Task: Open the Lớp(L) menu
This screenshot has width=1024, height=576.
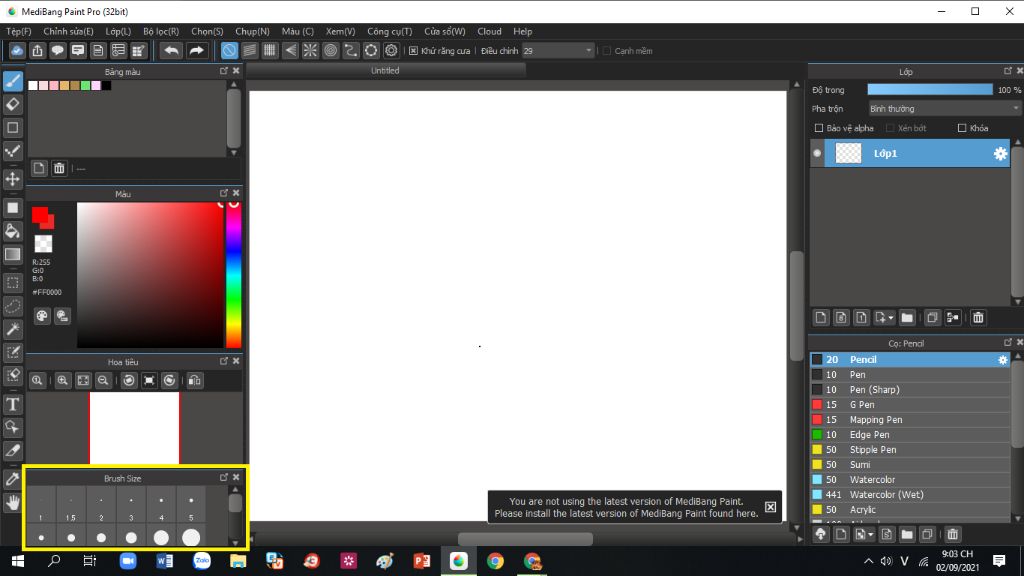Action: click(118, 31)
